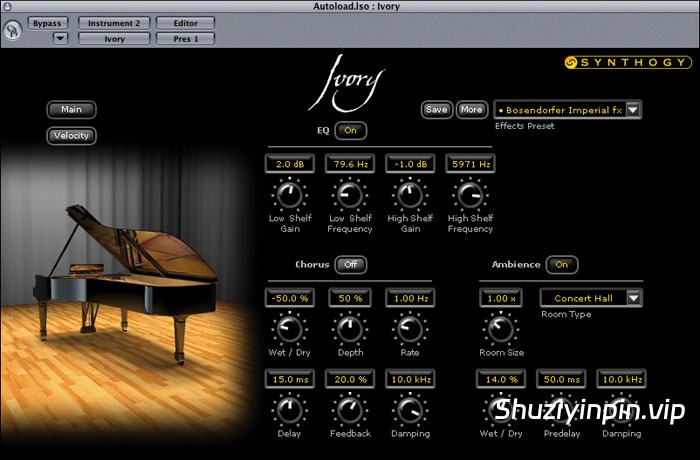Click the More button

471,109
